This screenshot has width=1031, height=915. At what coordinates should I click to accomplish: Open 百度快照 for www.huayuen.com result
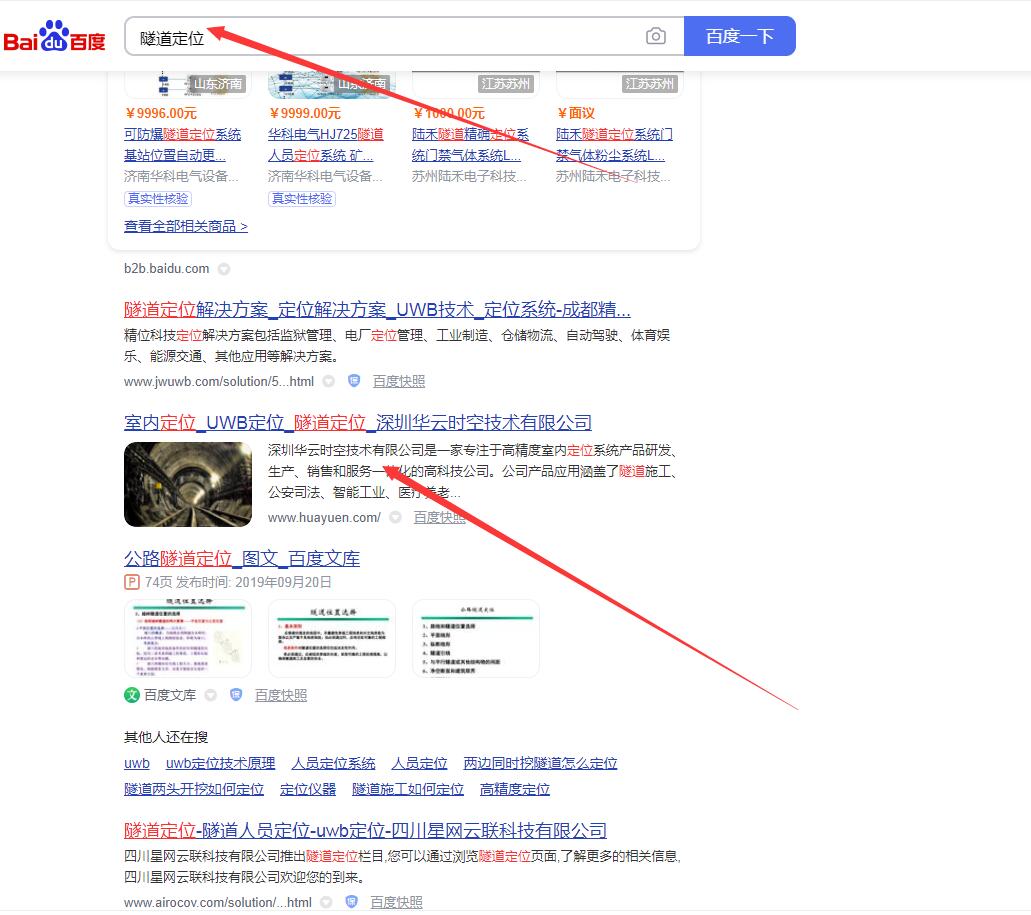[439, 517]
